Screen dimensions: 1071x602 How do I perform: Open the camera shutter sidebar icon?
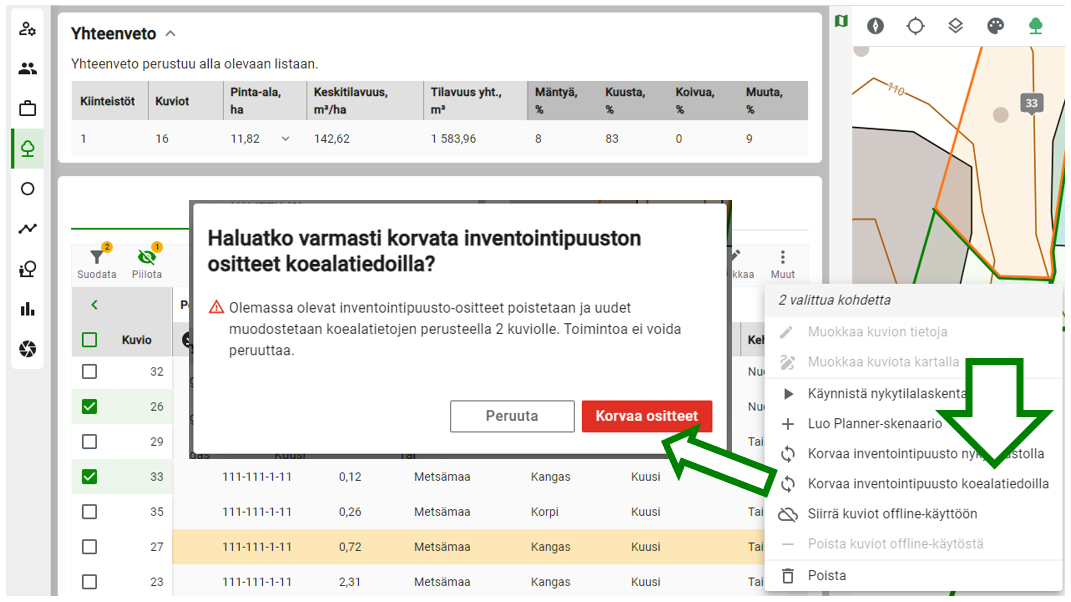27,349
